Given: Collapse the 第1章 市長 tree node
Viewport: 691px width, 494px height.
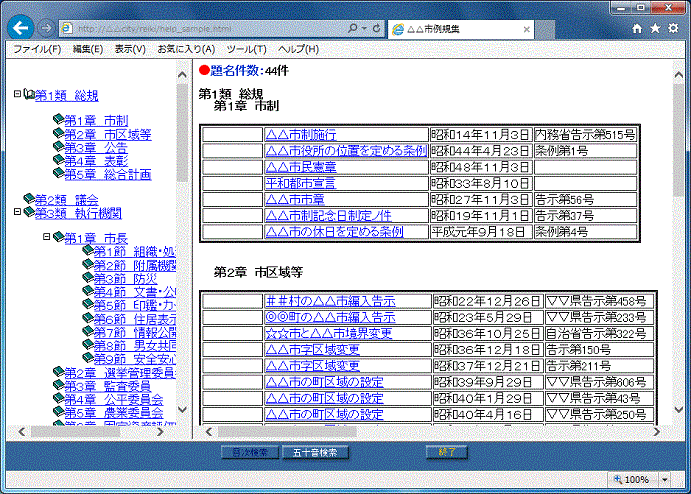Looking at the screenshot, I should (46, 237).
